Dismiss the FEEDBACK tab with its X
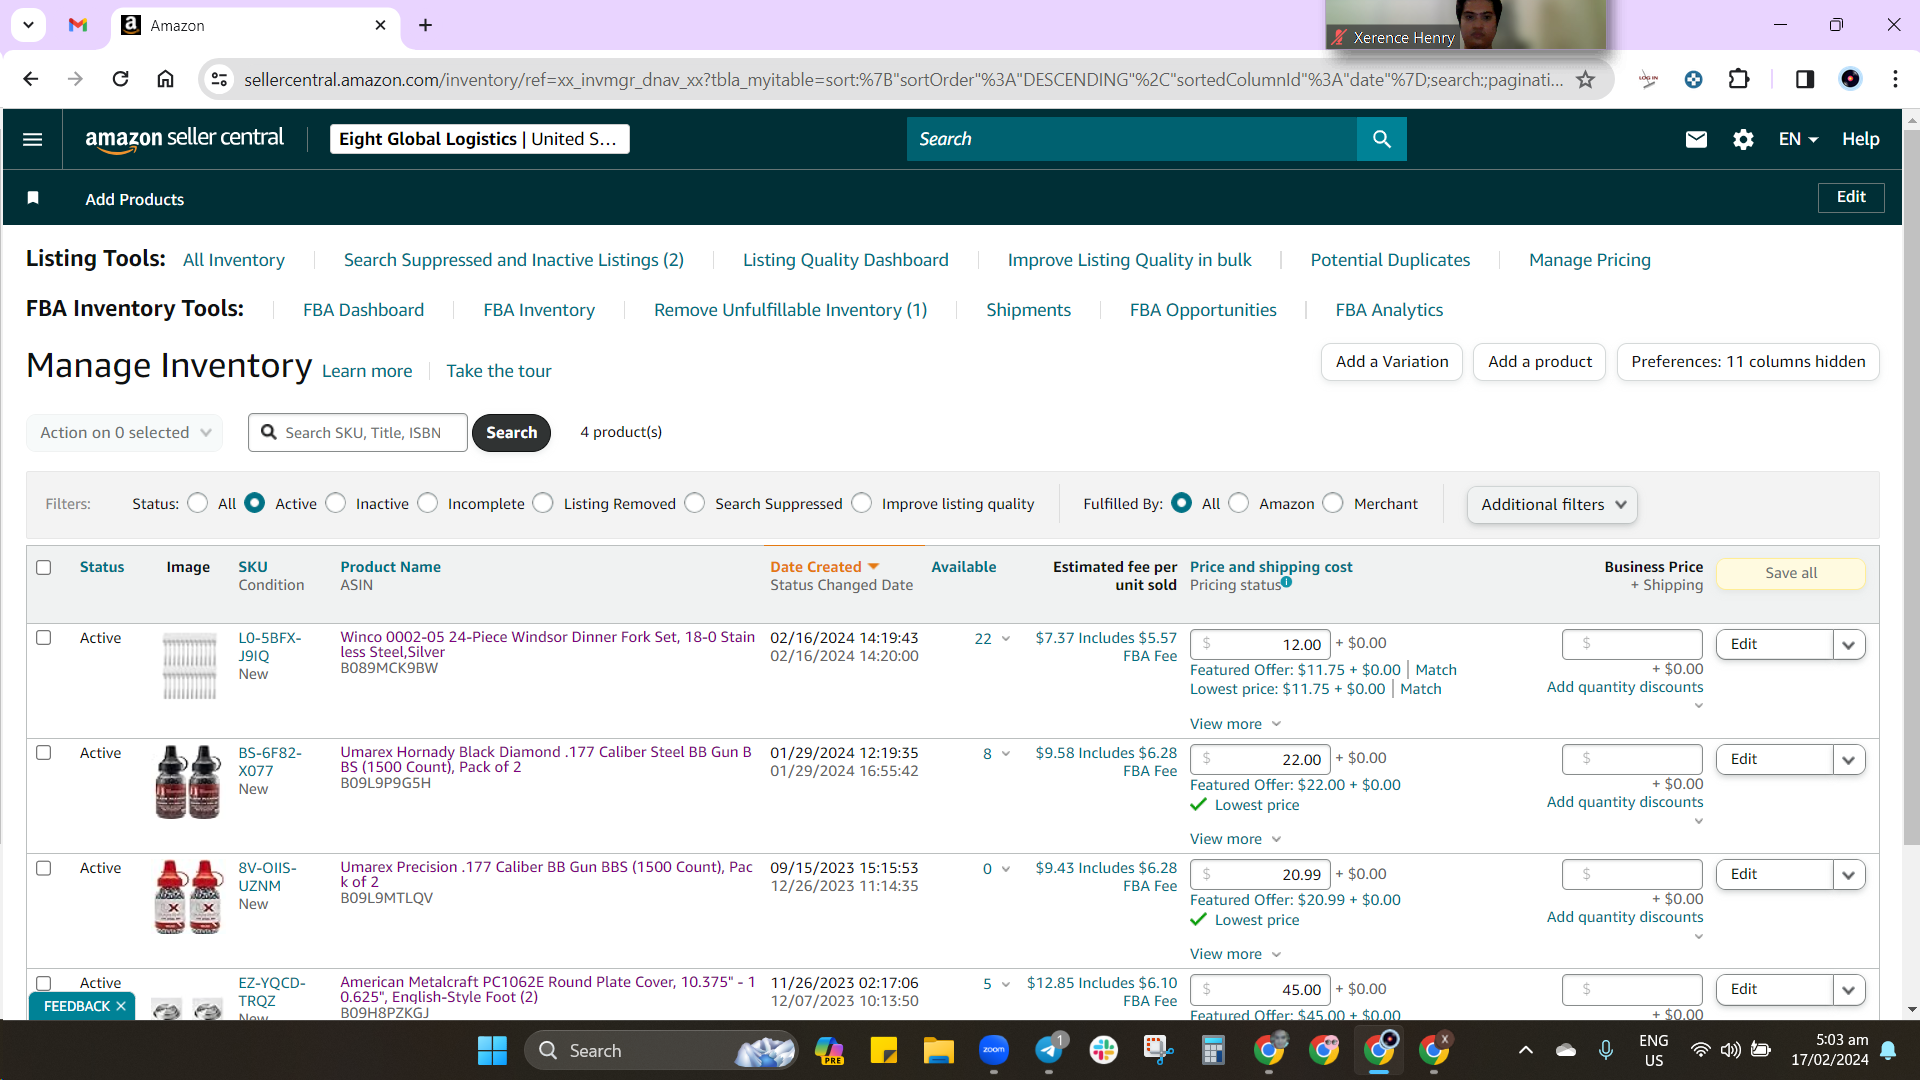The height and width of the screenshot is (1080, 1920). [x=121, y=1006]
